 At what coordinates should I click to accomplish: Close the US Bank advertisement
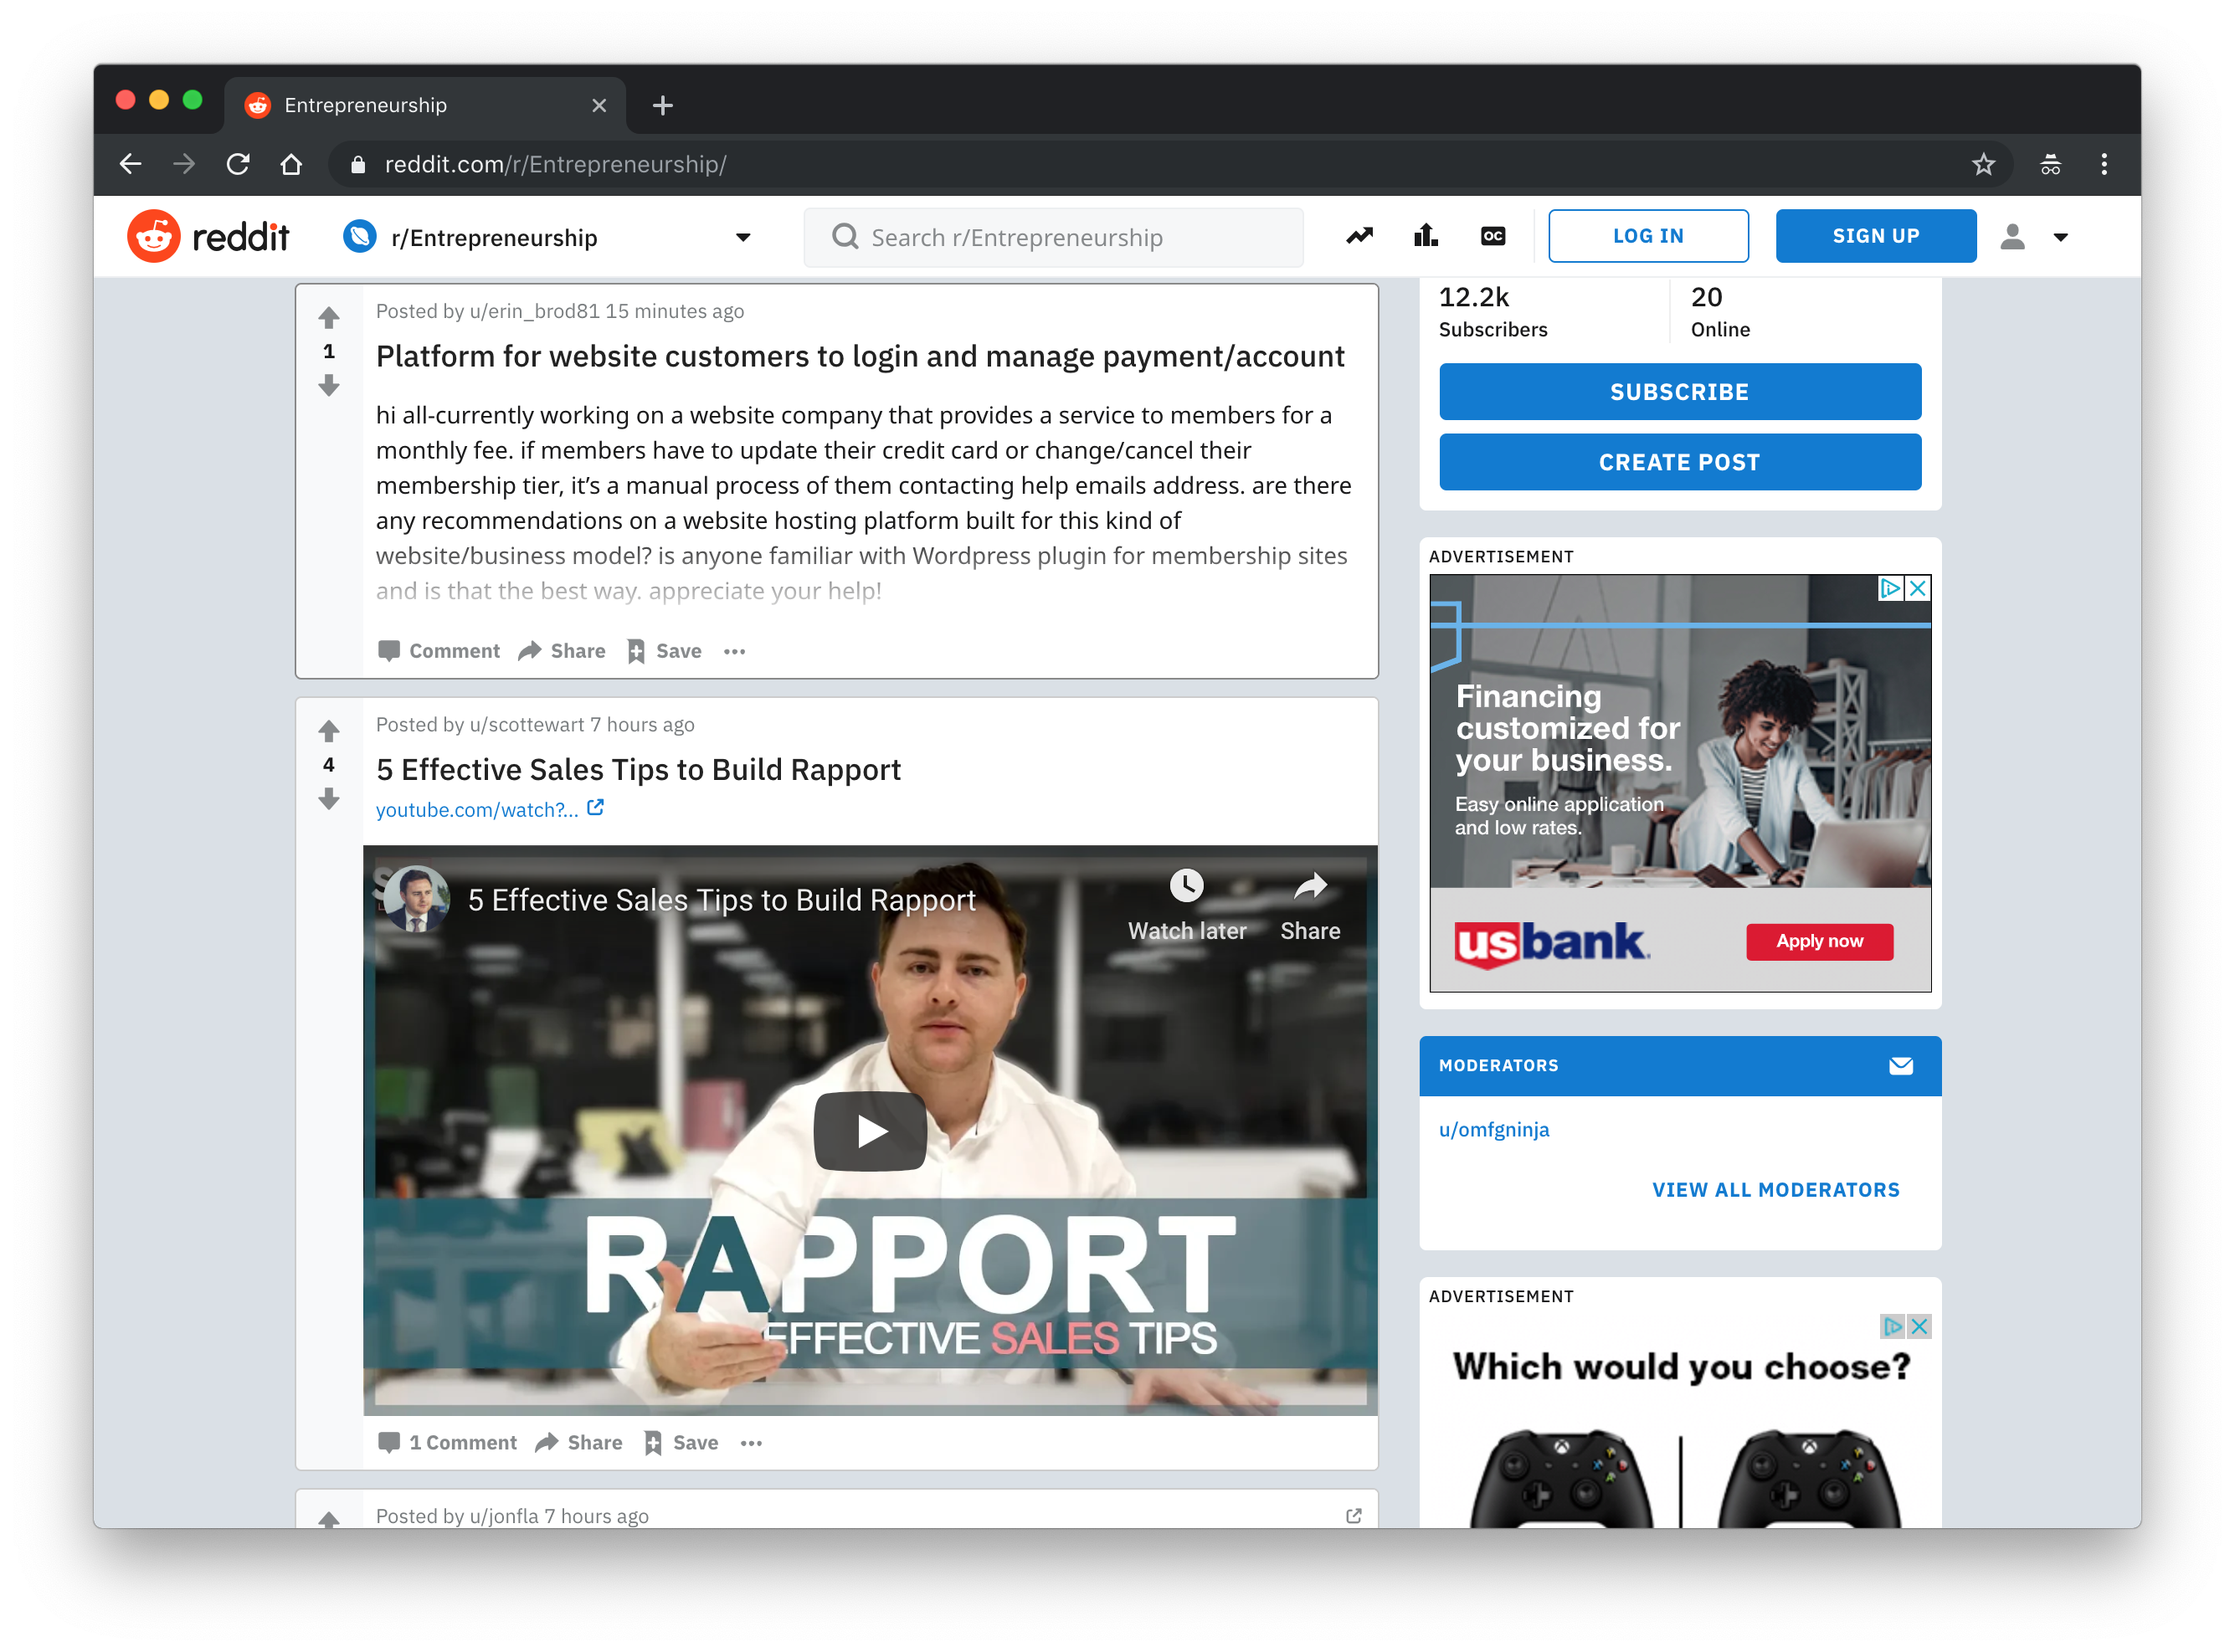tap(1918, 588)
